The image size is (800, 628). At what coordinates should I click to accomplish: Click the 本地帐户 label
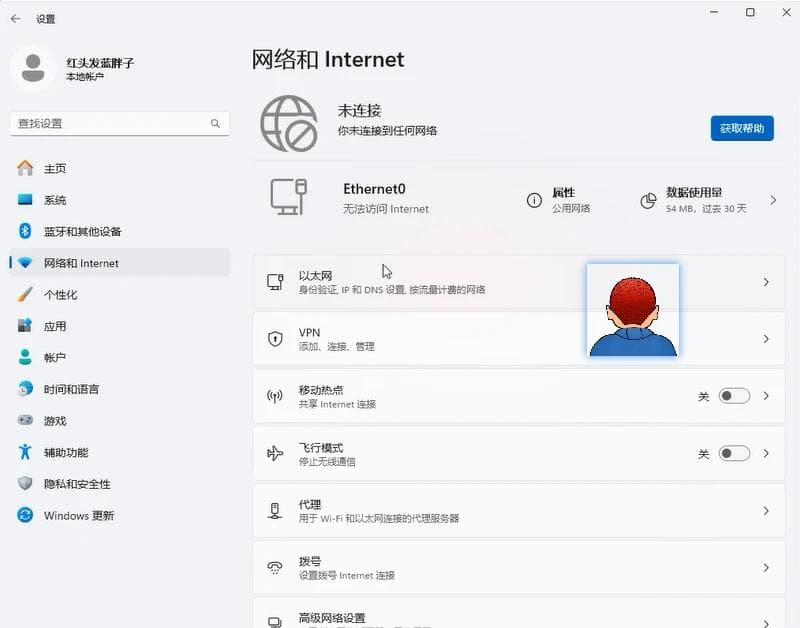click(85, 77)
